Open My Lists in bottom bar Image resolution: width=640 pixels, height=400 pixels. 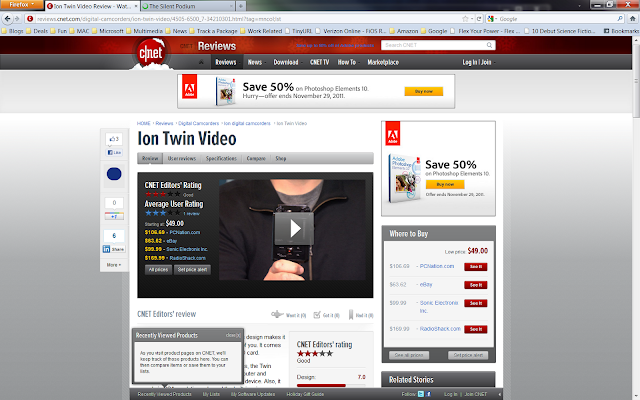pos(211,394)
